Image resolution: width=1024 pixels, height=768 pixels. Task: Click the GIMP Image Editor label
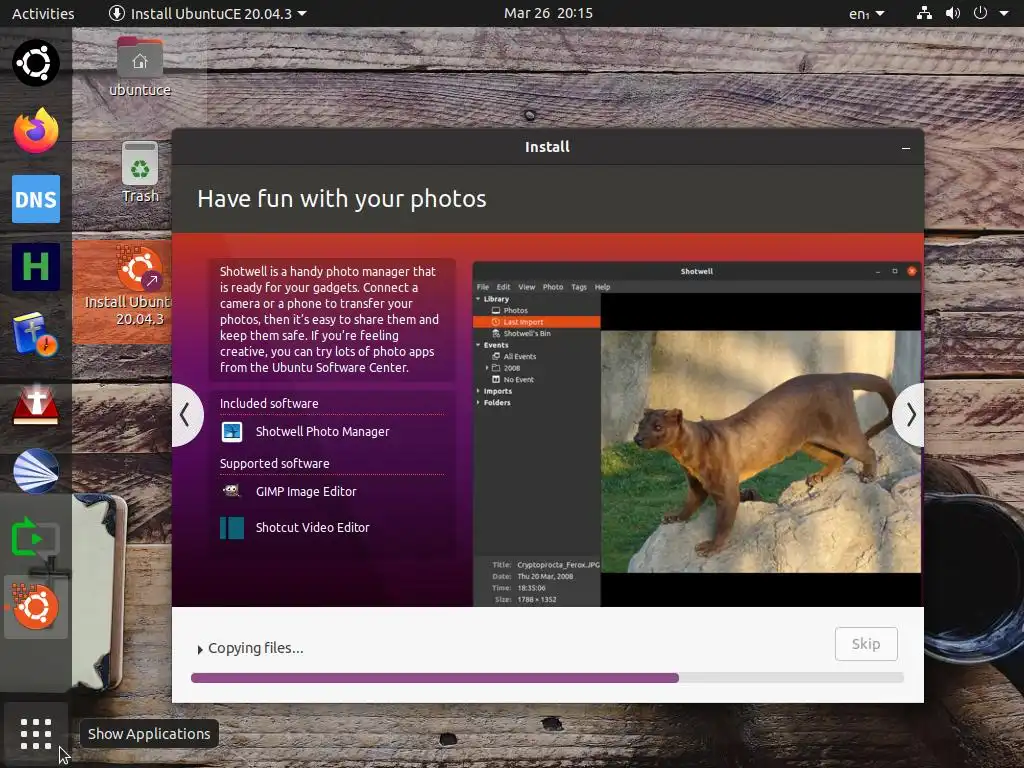(x=306, y=492)
